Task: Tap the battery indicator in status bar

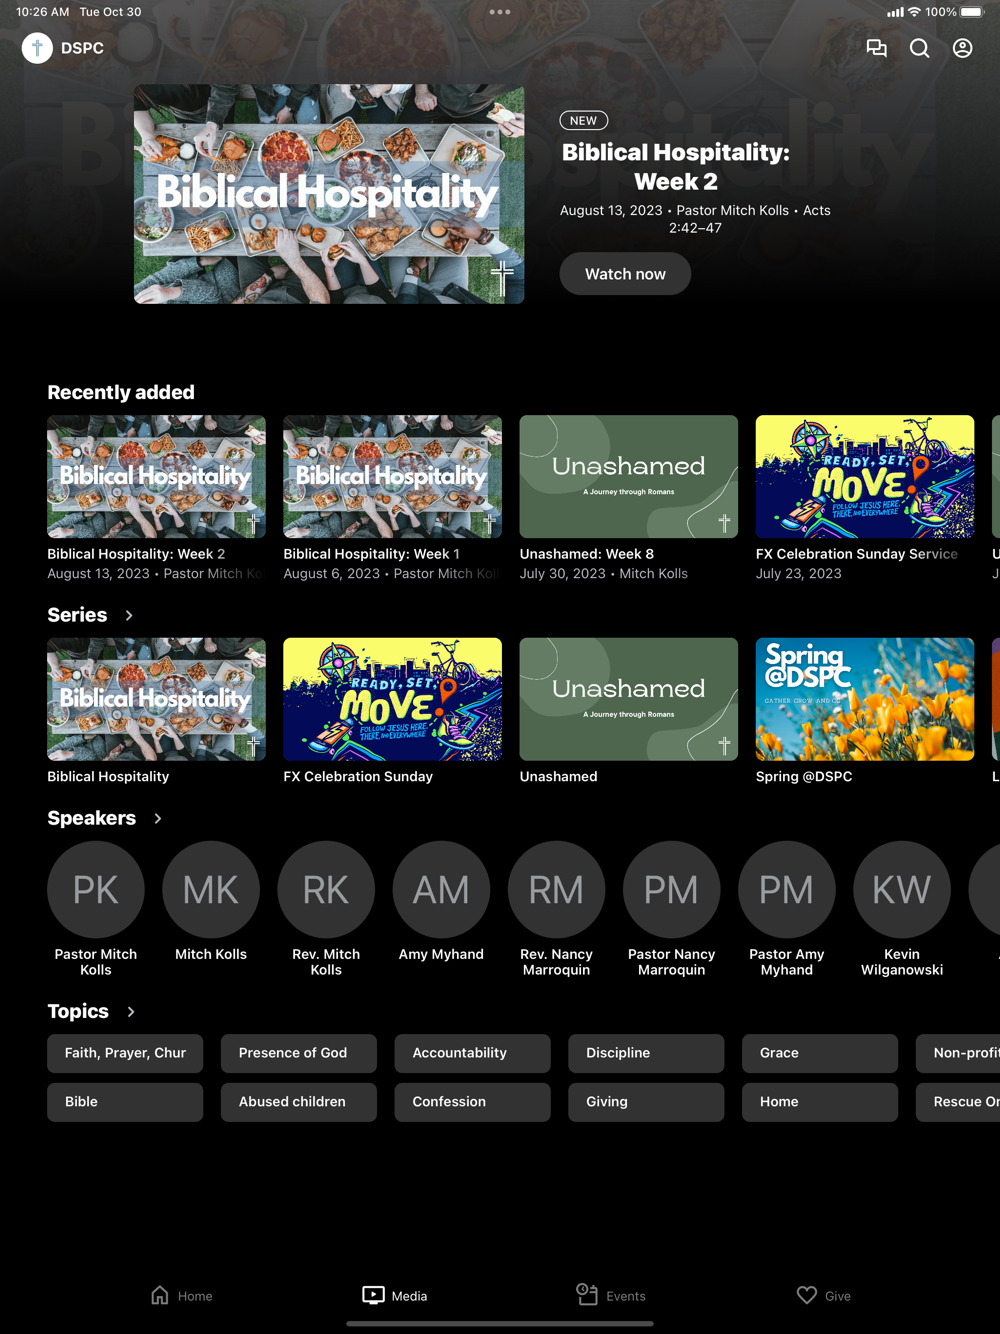Action: coord(973,12)
